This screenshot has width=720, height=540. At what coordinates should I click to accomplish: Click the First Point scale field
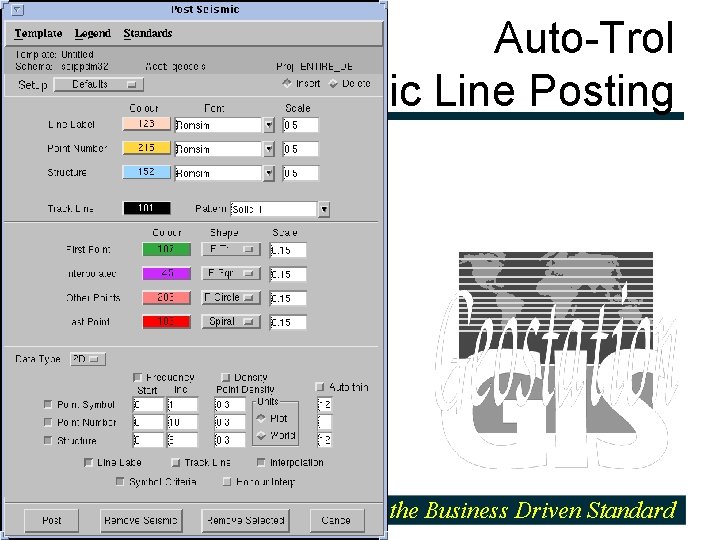click(x=288, y=250)
